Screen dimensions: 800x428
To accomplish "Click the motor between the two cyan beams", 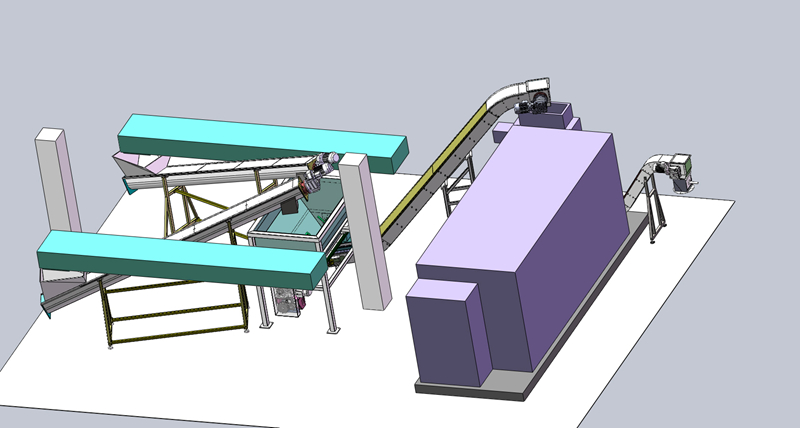I will coord(318,172).
